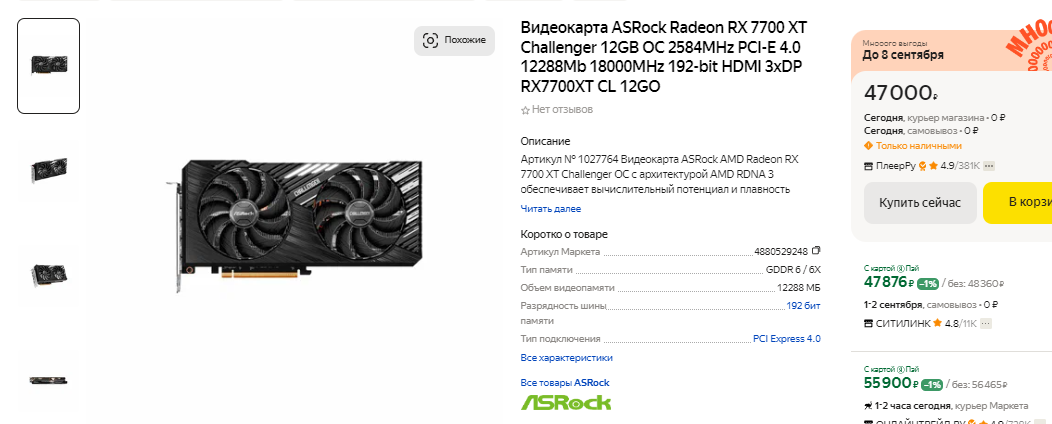Select the second angled graphics card thumbnail
This screenshot has width=1052, height=424.
point(48,170)
